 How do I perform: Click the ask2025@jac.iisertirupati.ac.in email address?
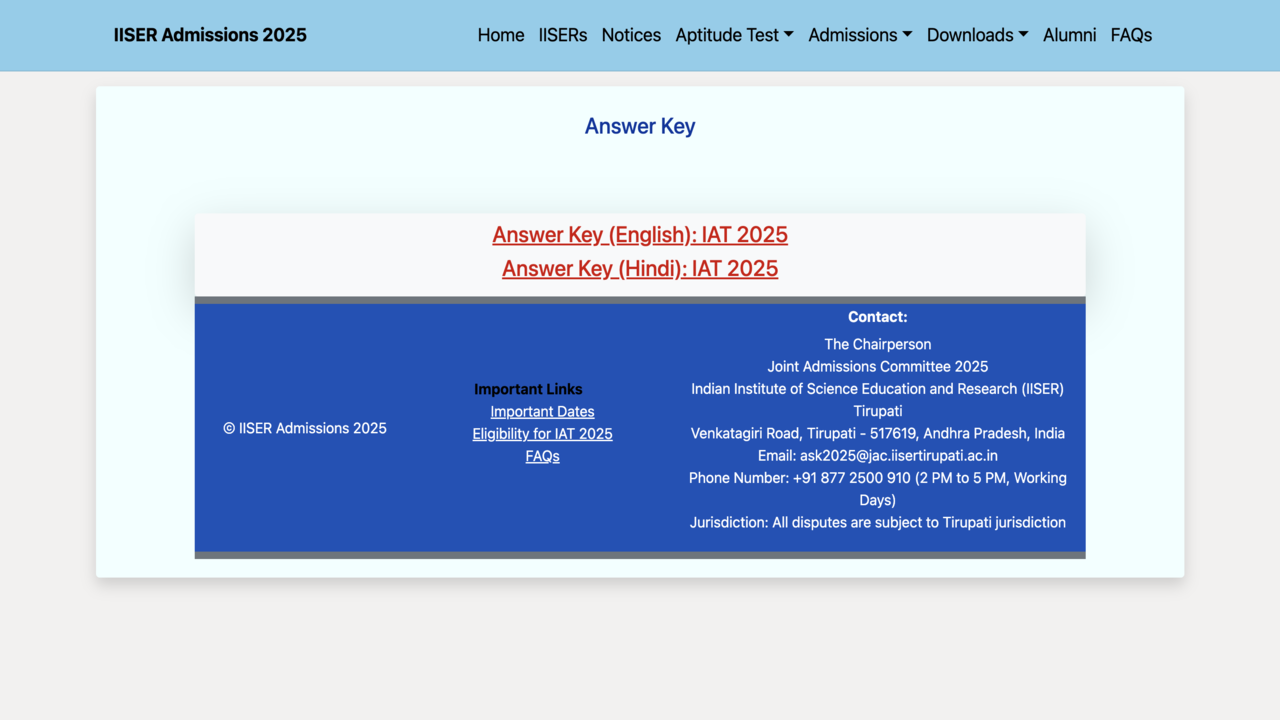898,456
